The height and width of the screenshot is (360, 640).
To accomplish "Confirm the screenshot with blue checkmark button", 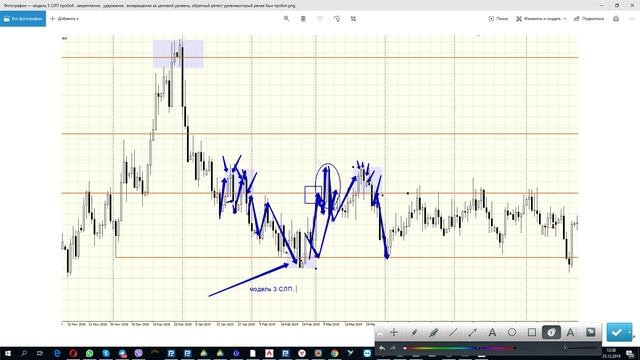I will coord(617,333).
